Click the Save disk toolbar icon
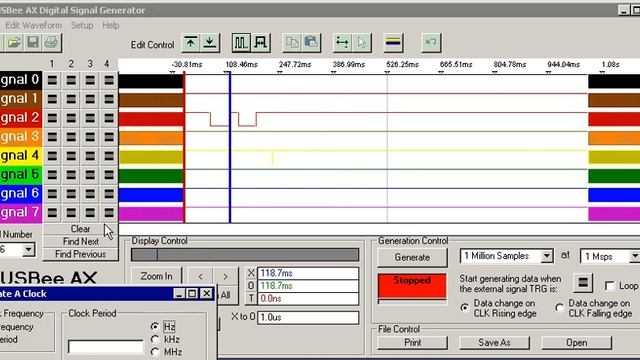Image resolution: width=640 pixels, height=360 pixels. pos(33,42)
